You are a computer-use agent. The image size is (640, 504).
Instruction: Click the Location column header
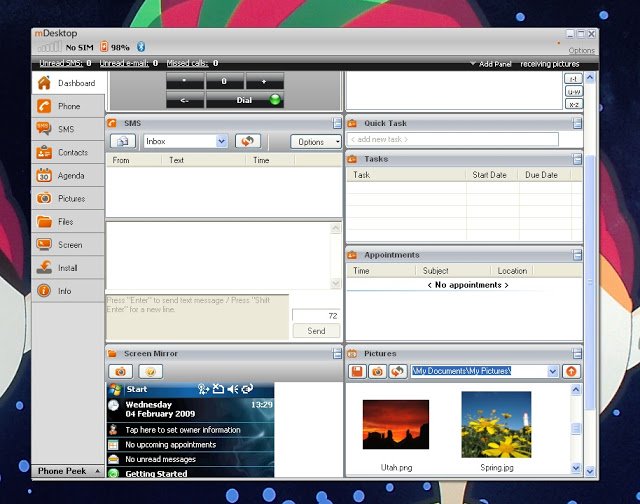(x=512, y=271)
